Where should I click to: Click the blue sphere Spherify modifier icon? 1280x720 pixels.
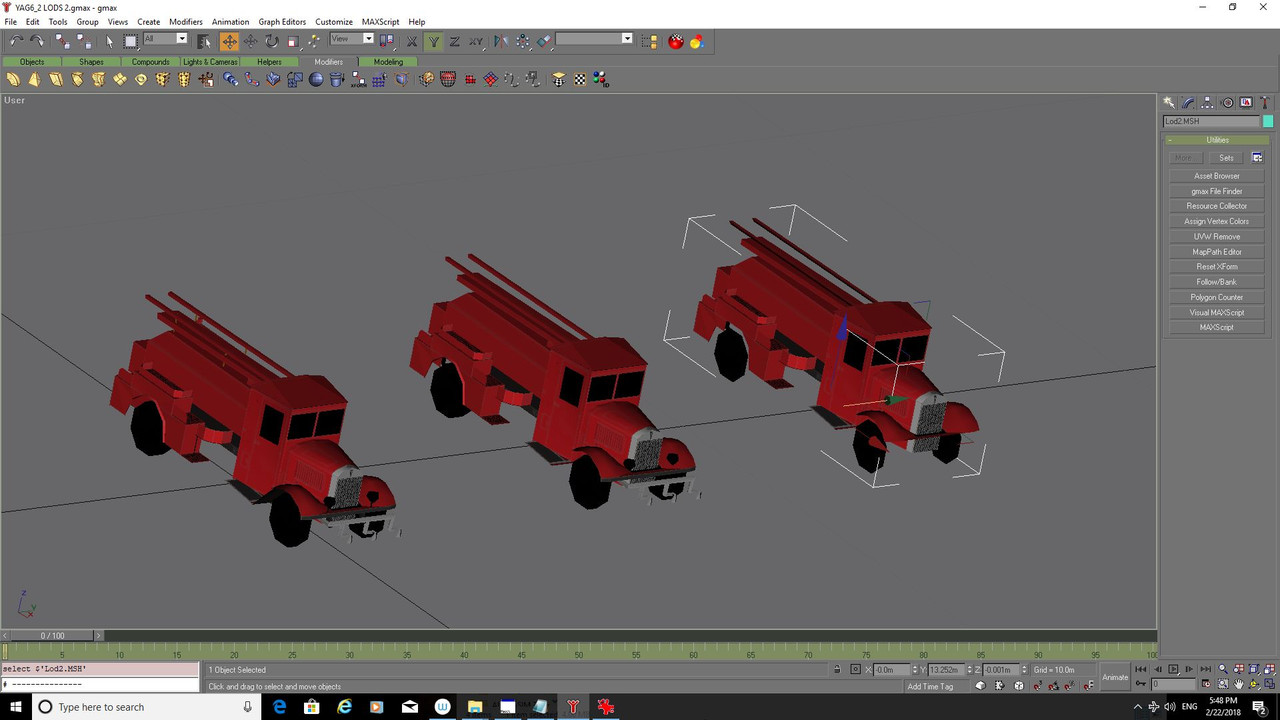(316, 79)
